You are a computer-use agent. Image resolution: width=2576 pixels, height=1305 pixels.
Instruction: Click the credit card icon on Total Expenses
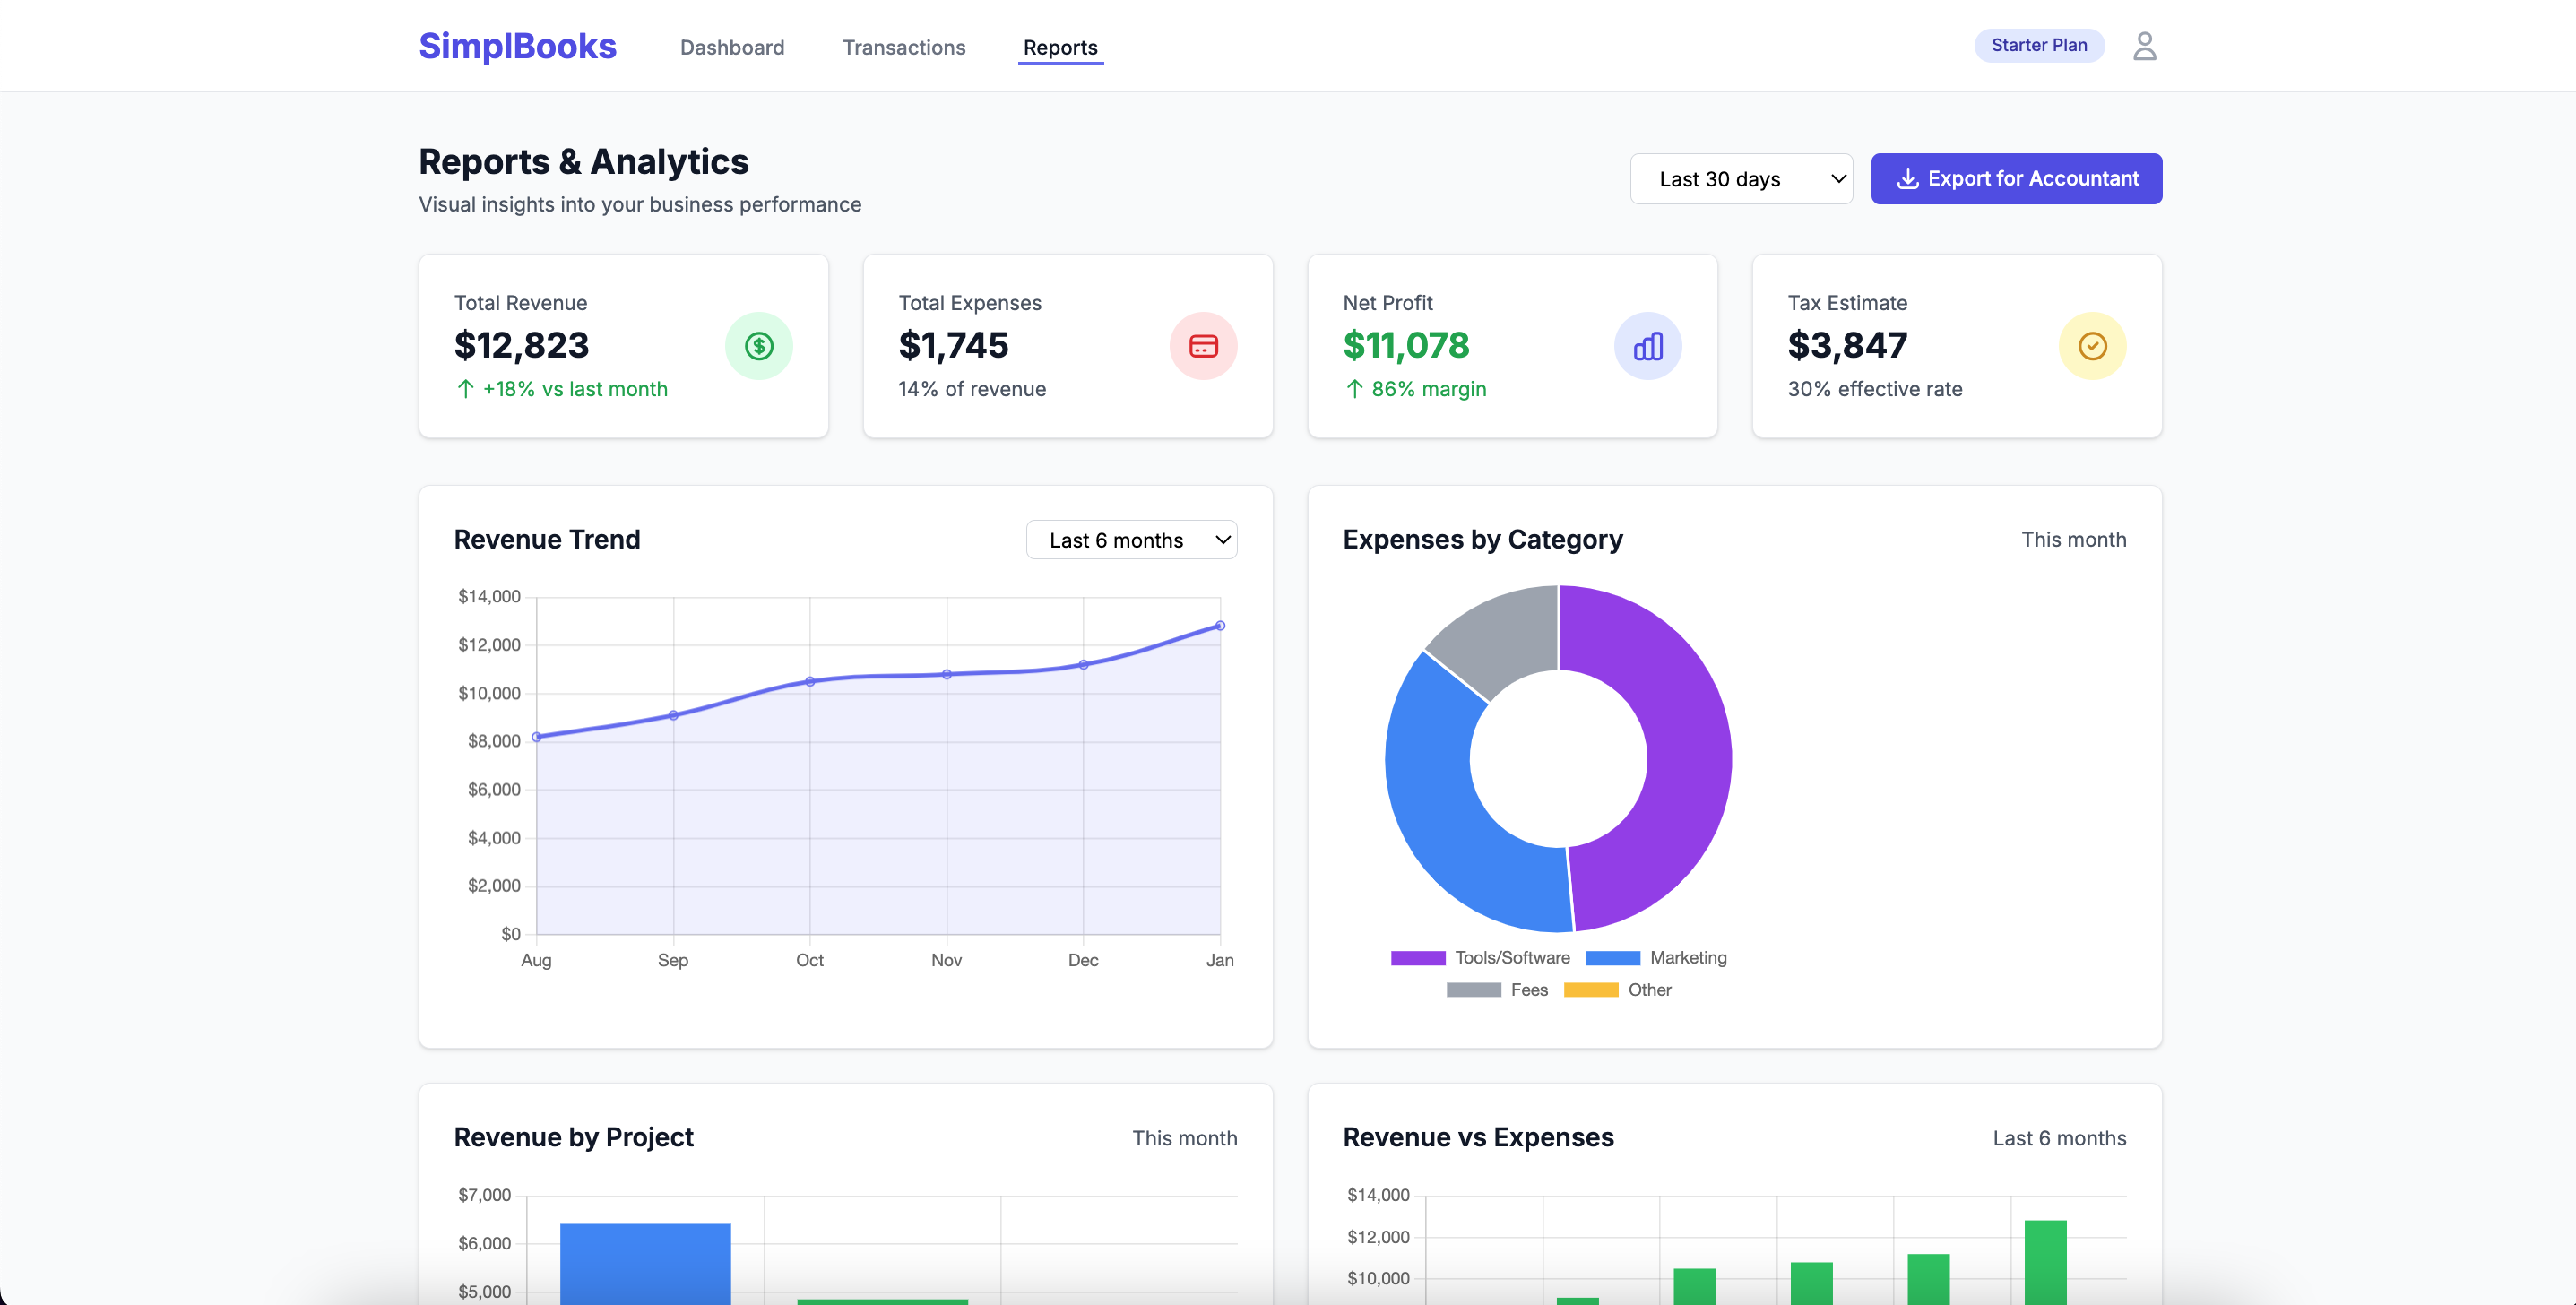(x=1204, y=346)
